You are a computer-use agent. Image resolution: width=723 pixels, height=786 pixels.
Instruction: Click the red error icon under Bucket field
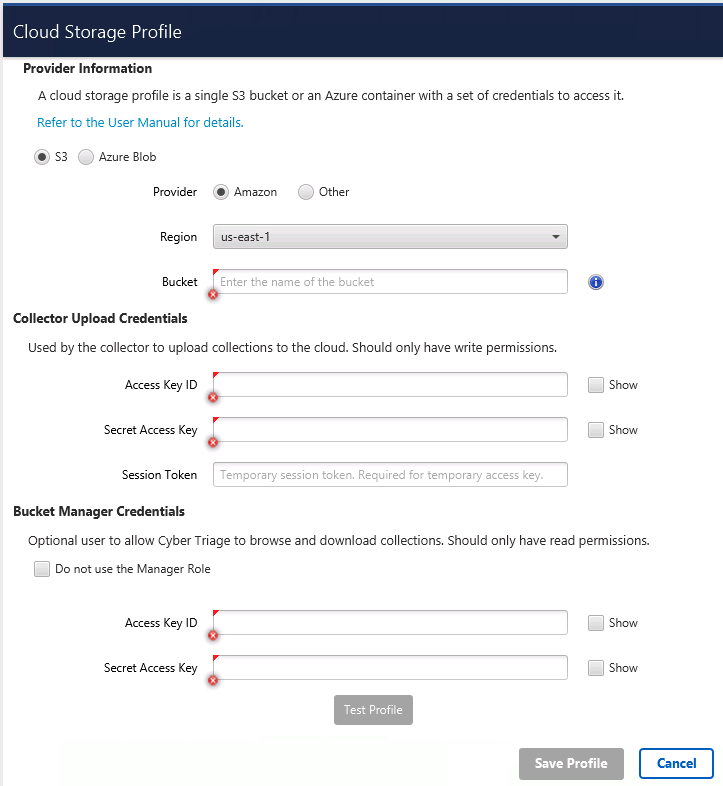pos(213,294)
